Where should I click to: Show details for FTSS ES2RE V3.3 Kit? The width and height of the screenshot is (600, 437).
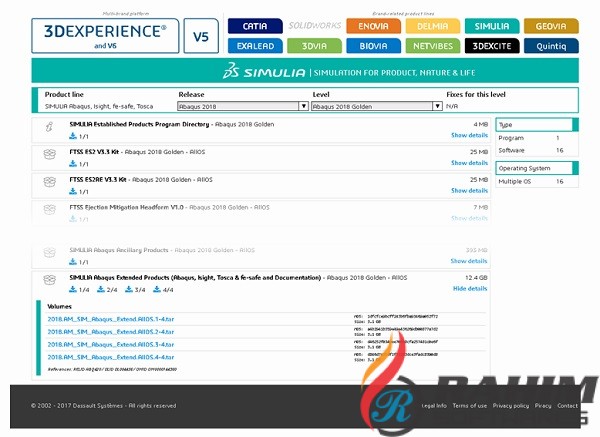click(469, 191)
